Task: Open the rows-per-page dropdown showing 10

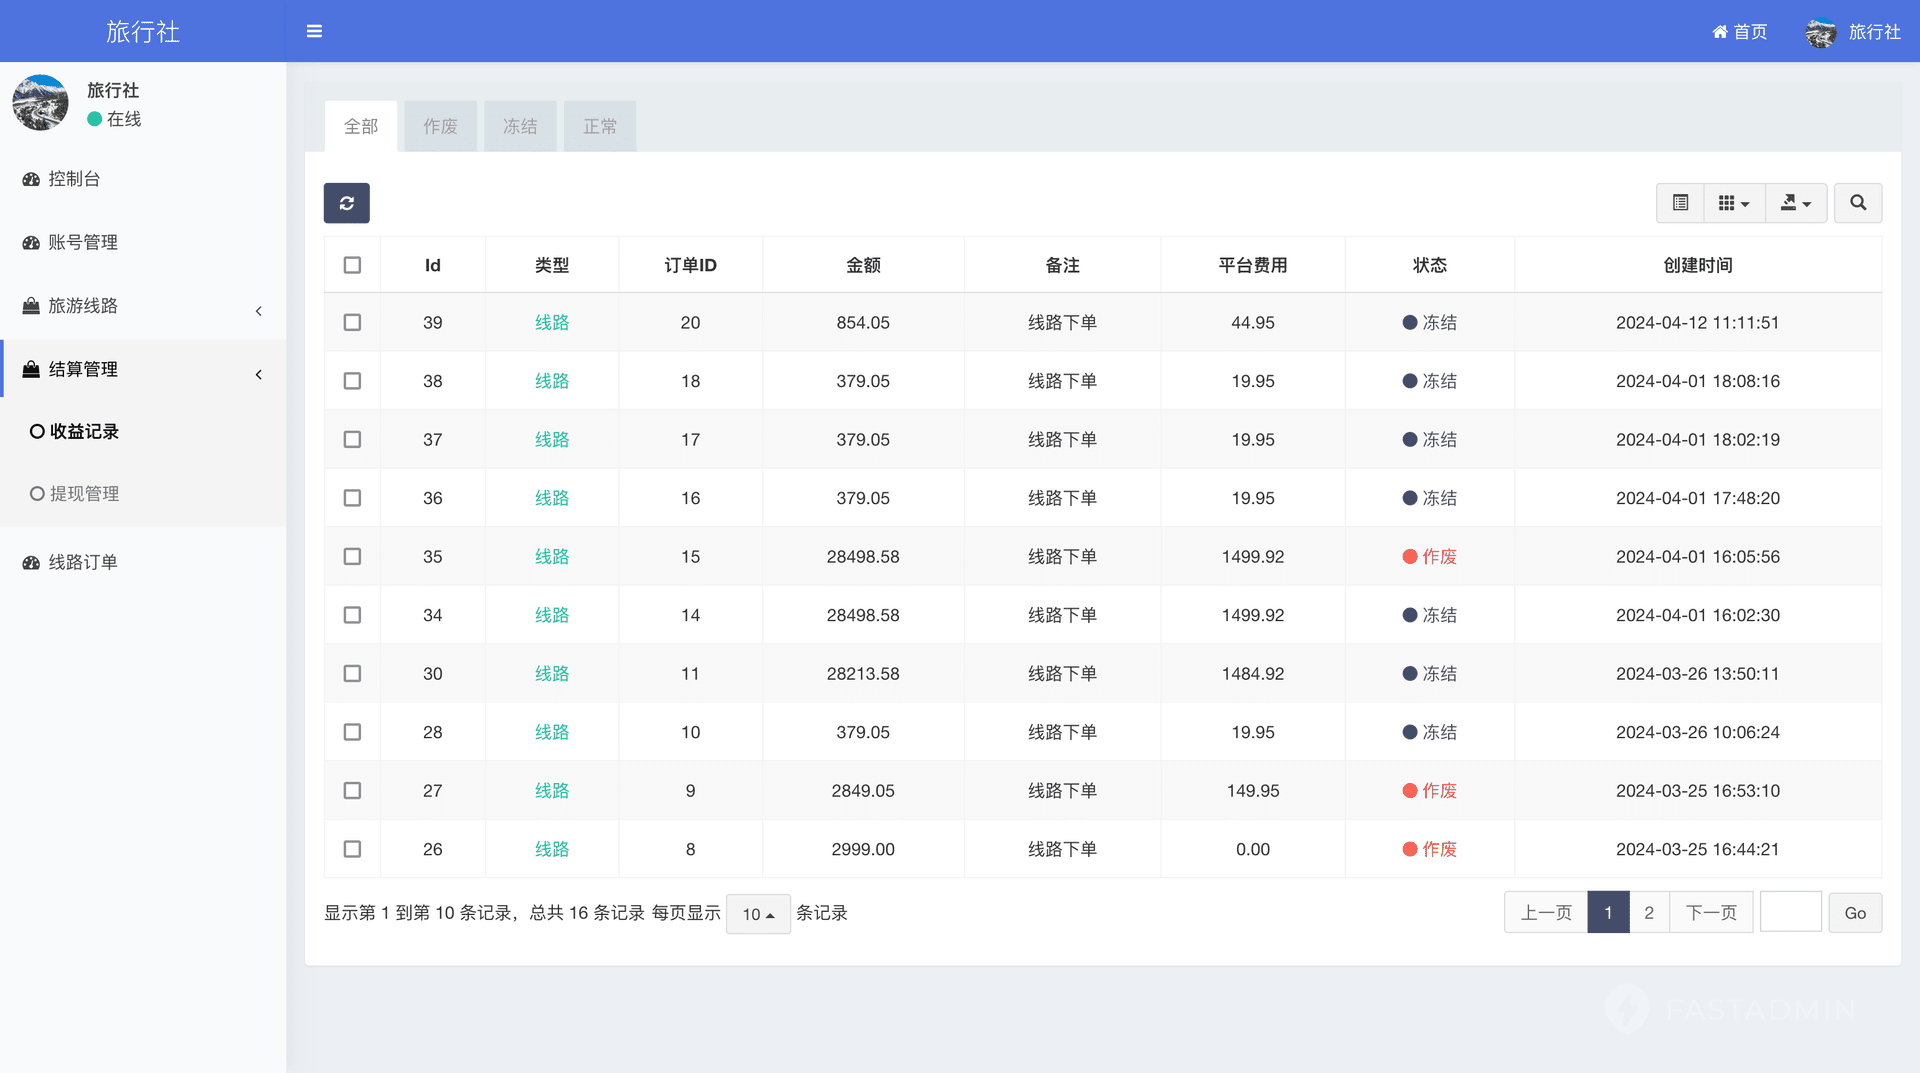Action: [758, 914]
